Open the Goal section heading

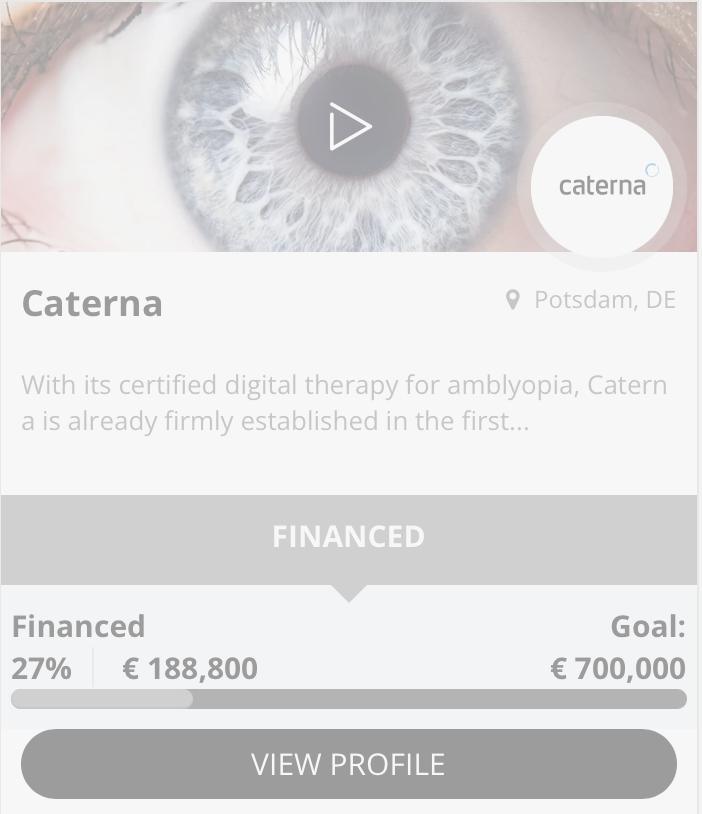648,626
